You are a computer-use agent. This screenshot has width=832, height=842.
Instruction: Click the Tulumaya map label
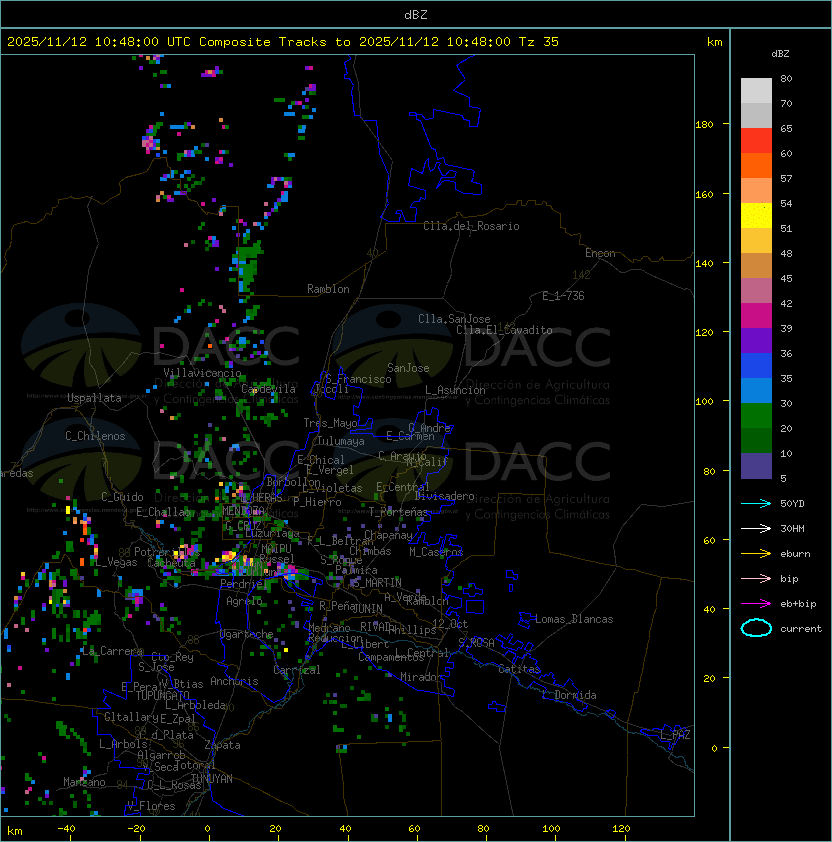(341, 441)
